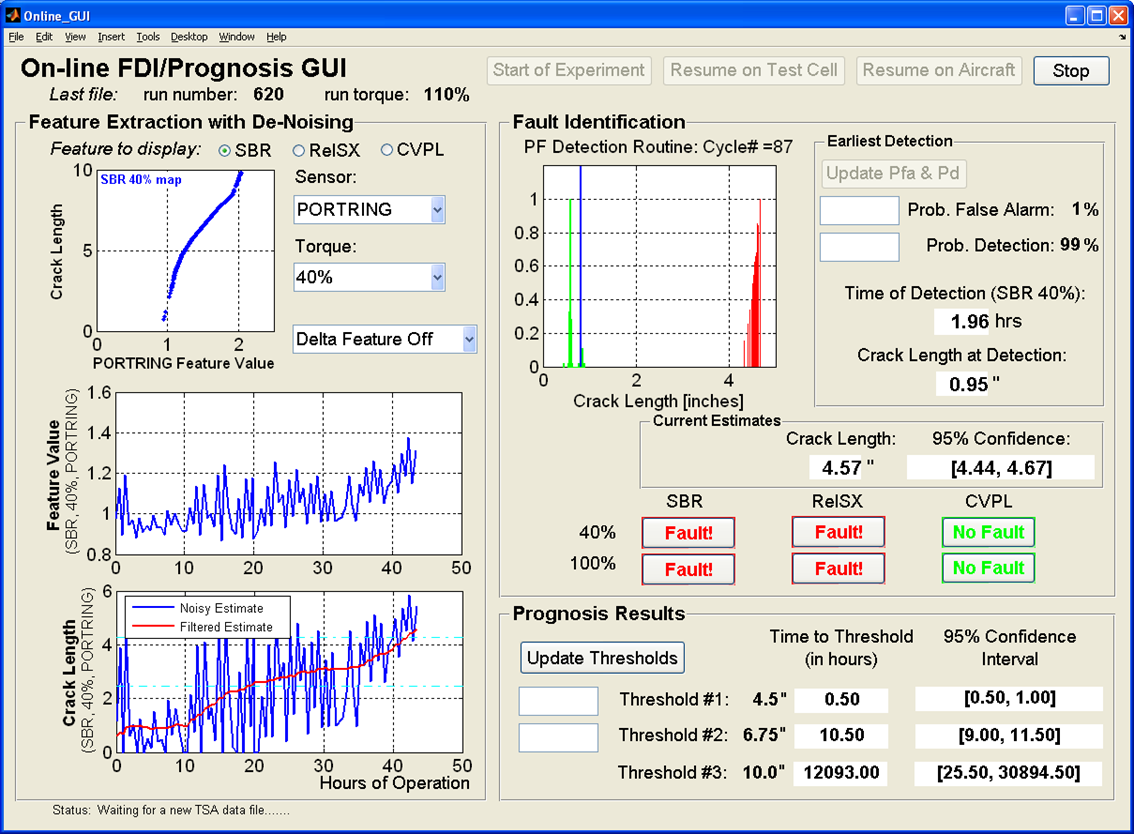Open the Tools menu
The width and height of the screenshot is (1134, 834).
(x=148, y=37)
